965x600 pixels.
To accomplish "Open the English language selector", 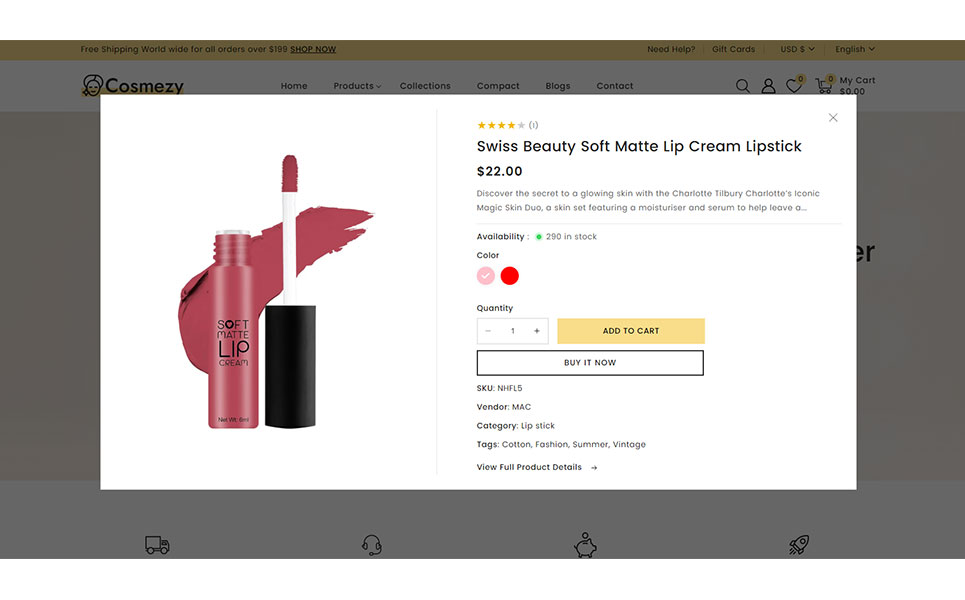I will 855,49.
